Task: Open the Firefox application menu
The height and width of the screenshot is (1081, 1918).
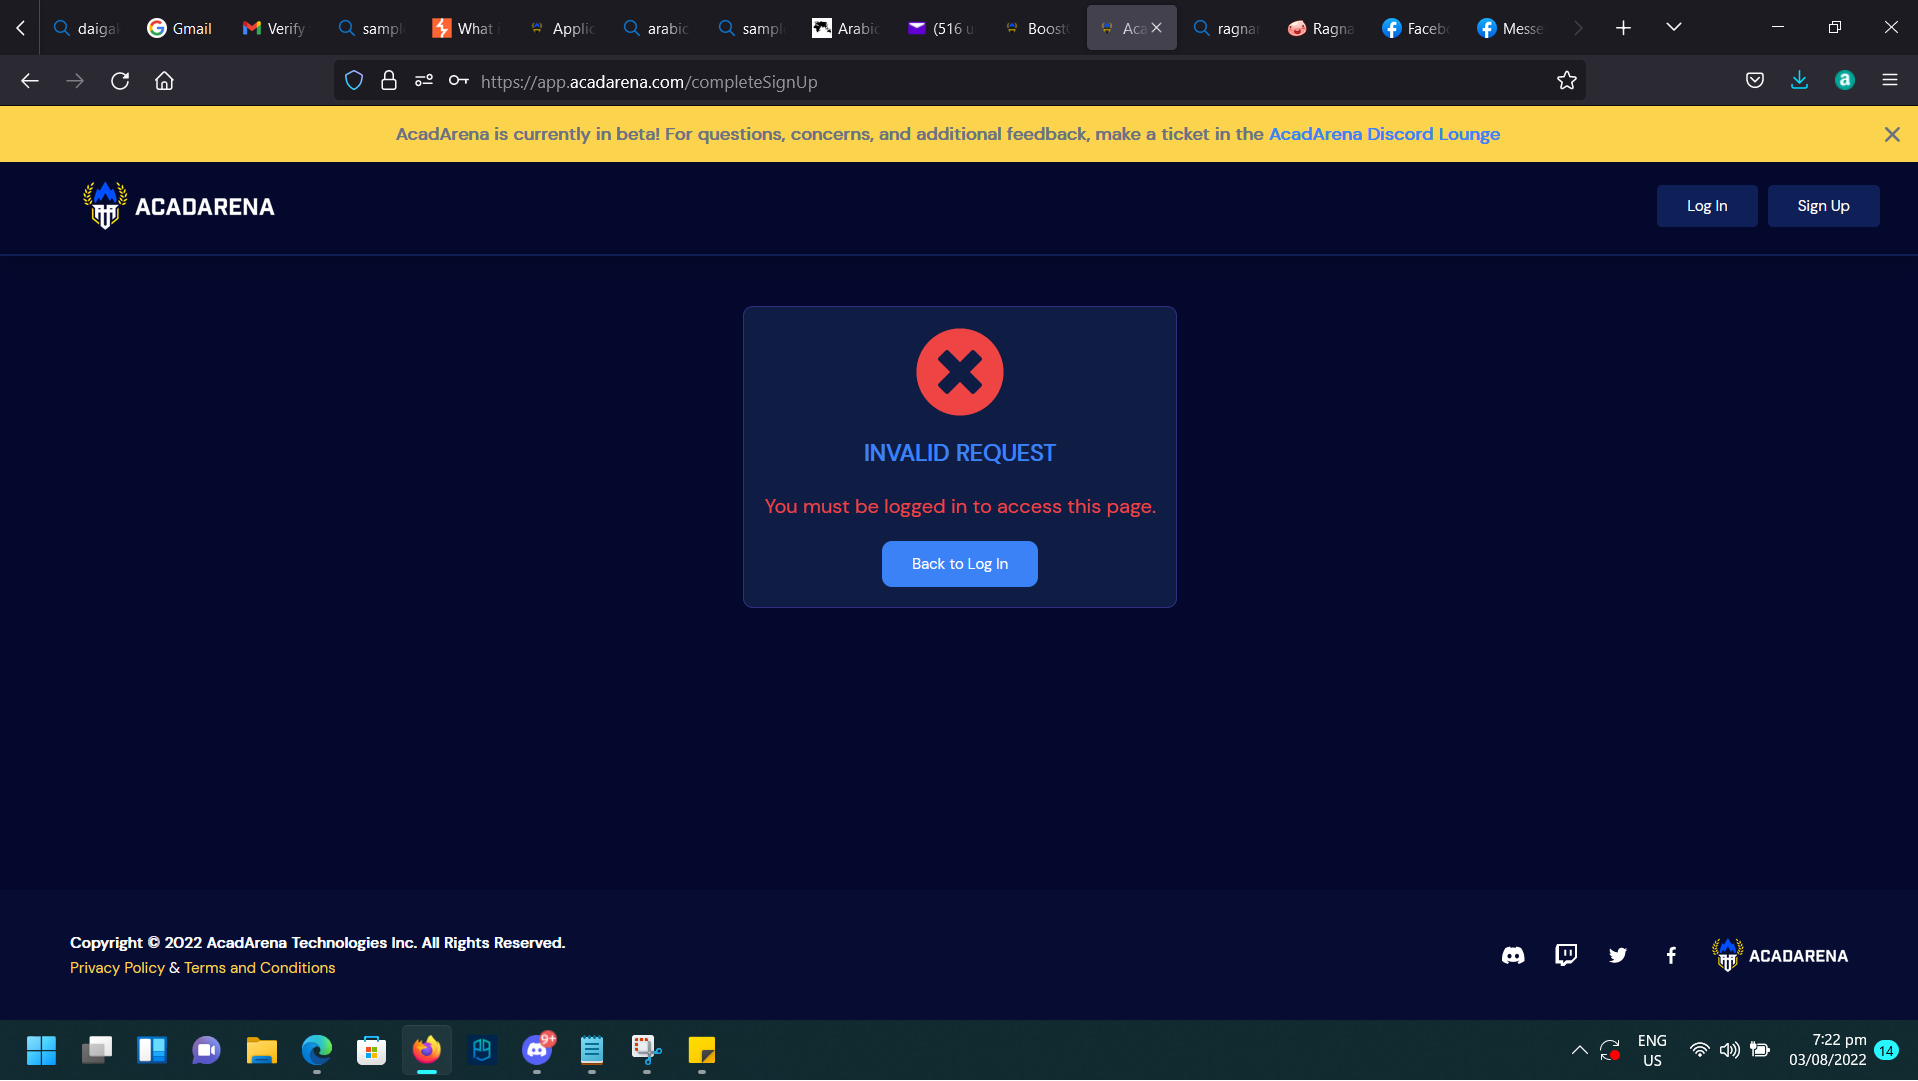Action: tap(1892, 81)
